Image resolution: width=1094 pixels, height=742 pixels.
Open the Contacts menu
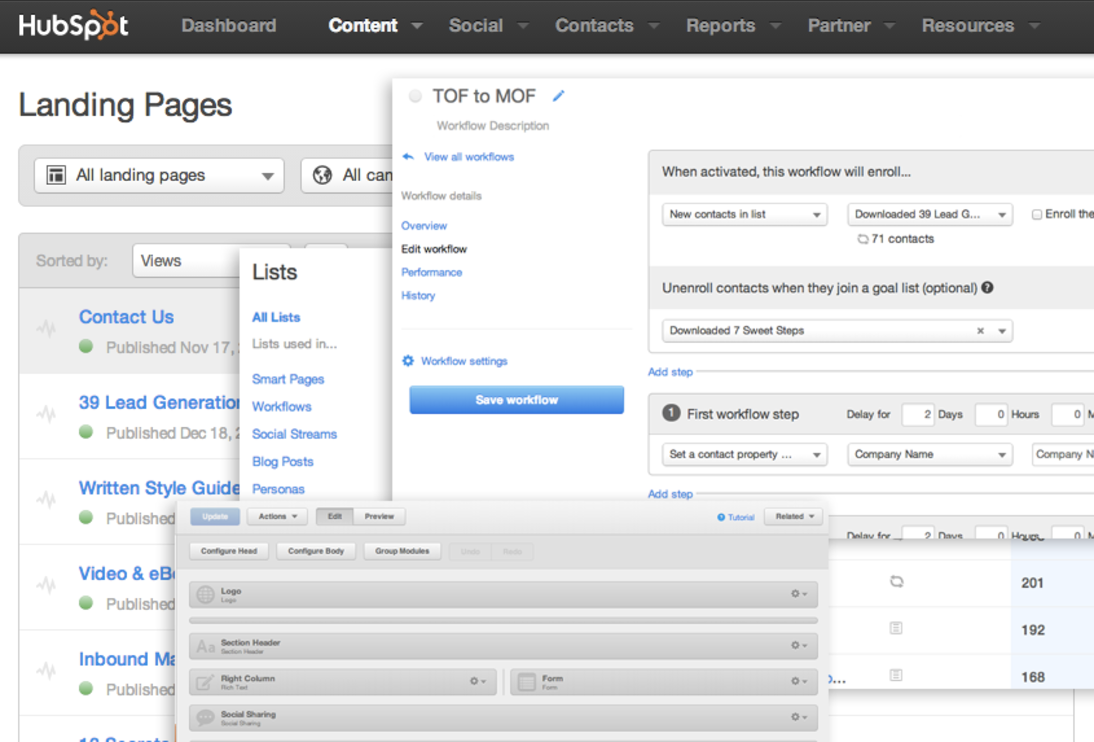(x=606, y=26)
